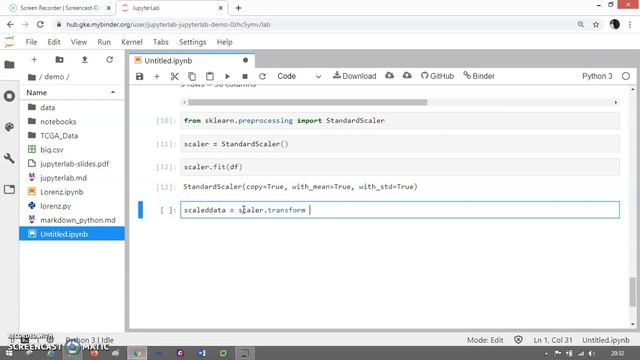Upload files with the upload arrow icon
The image size is (640, 360).
84,60
